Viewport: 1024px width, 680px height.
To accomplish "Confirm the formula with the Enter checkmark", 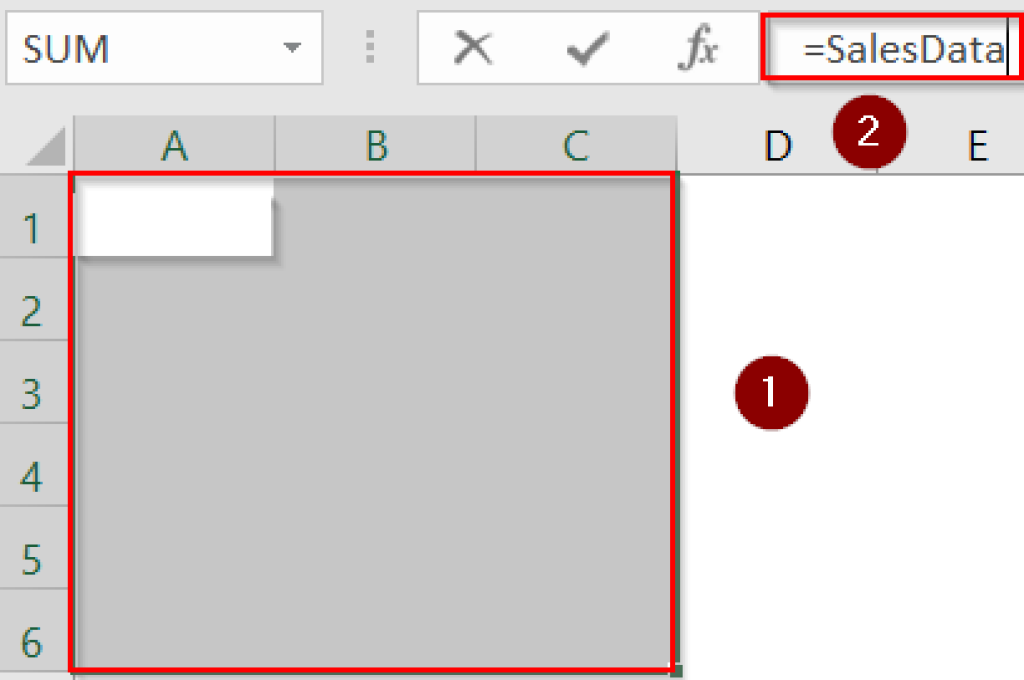I will pos(586,48).
